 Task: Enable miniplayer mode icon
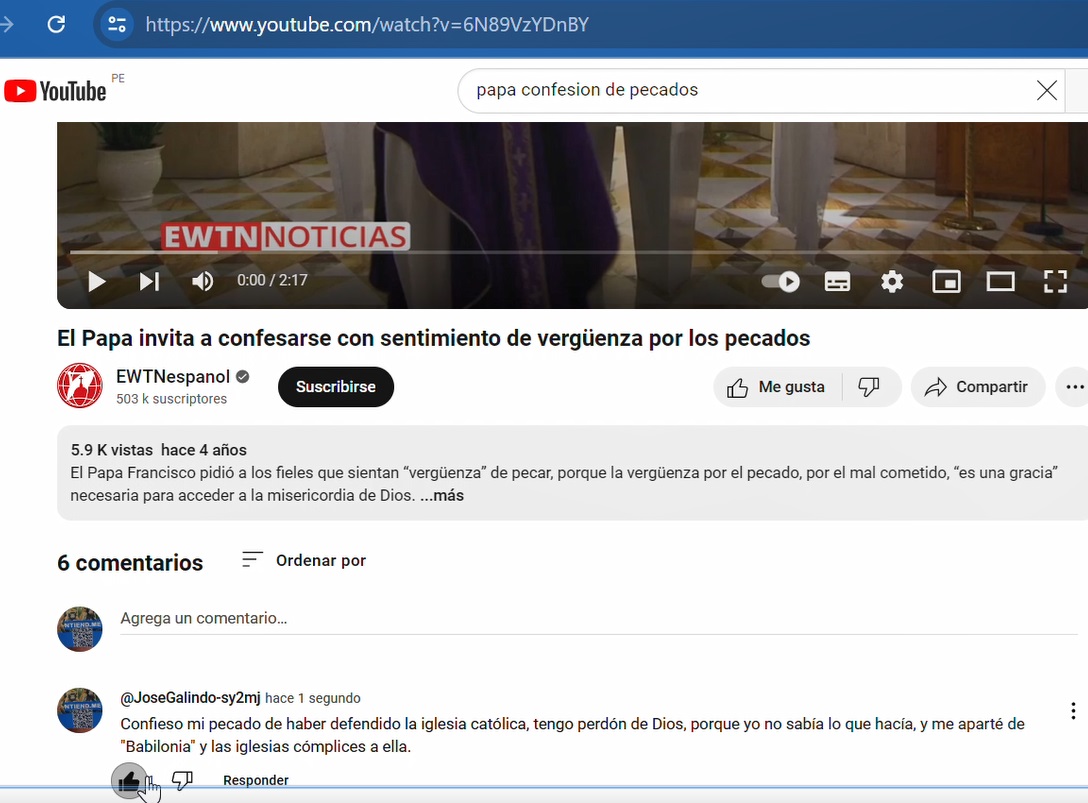click(946, 282)
